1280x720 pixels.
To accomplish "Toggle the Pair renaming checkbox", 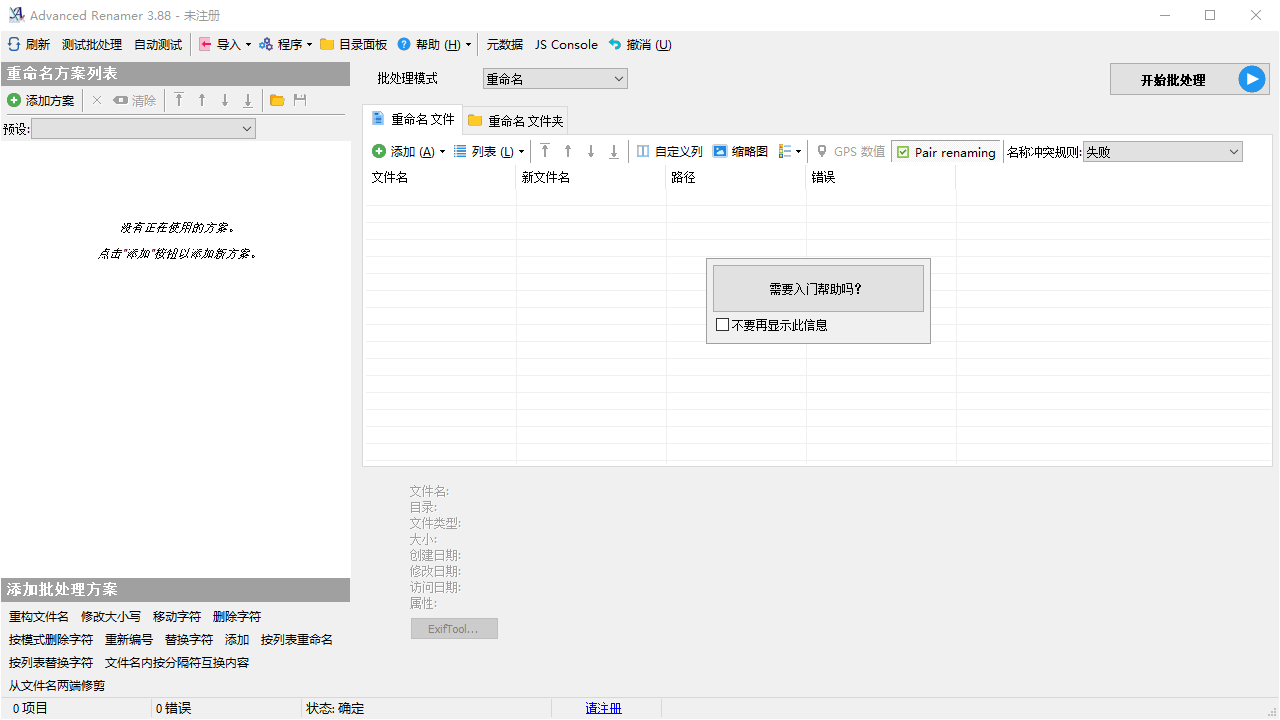I will [x=903, y=152].
